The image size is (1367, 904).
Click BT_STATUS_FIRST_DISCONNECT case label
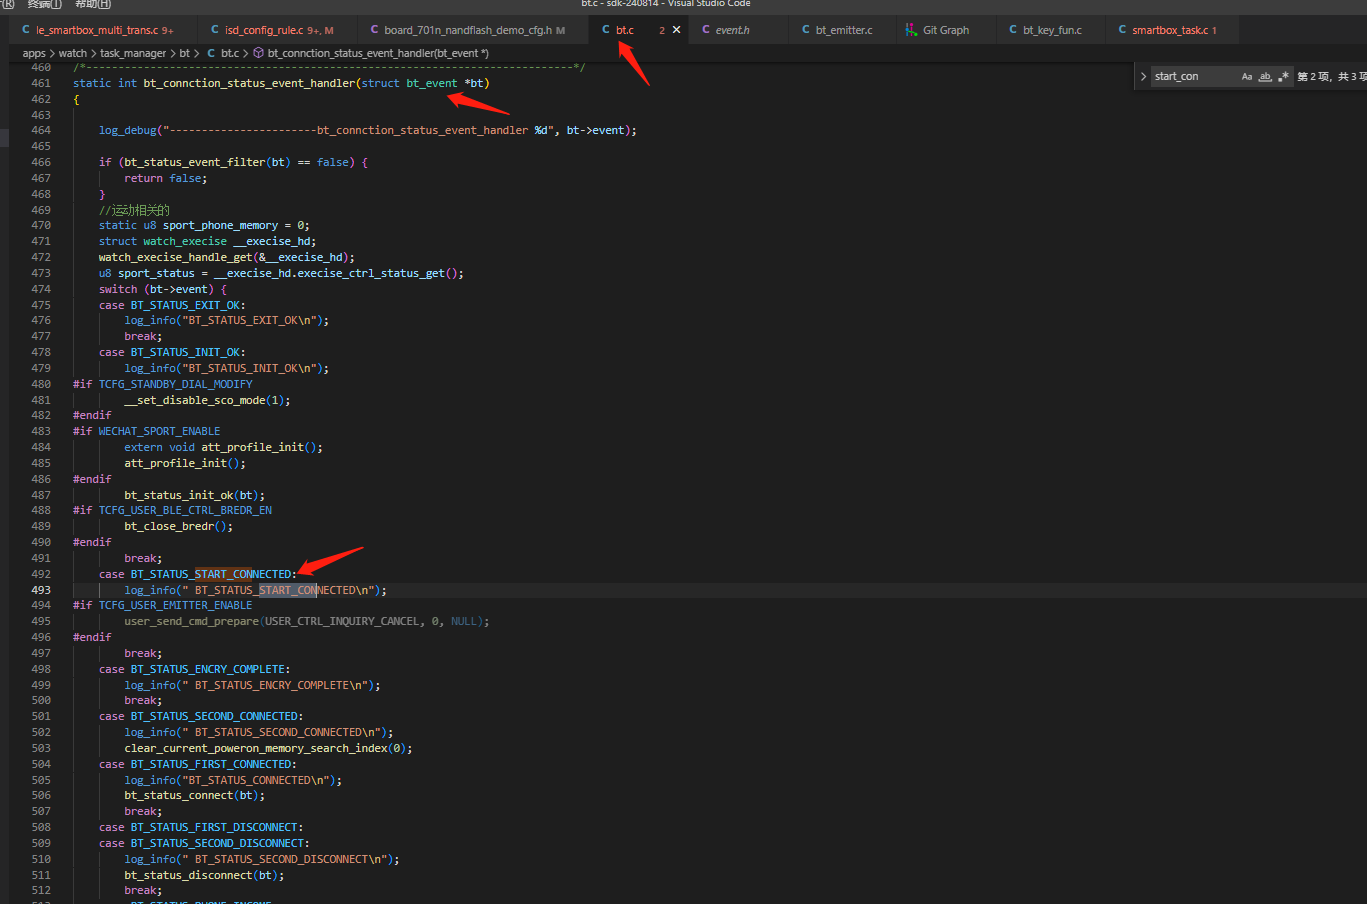[215, 827]
